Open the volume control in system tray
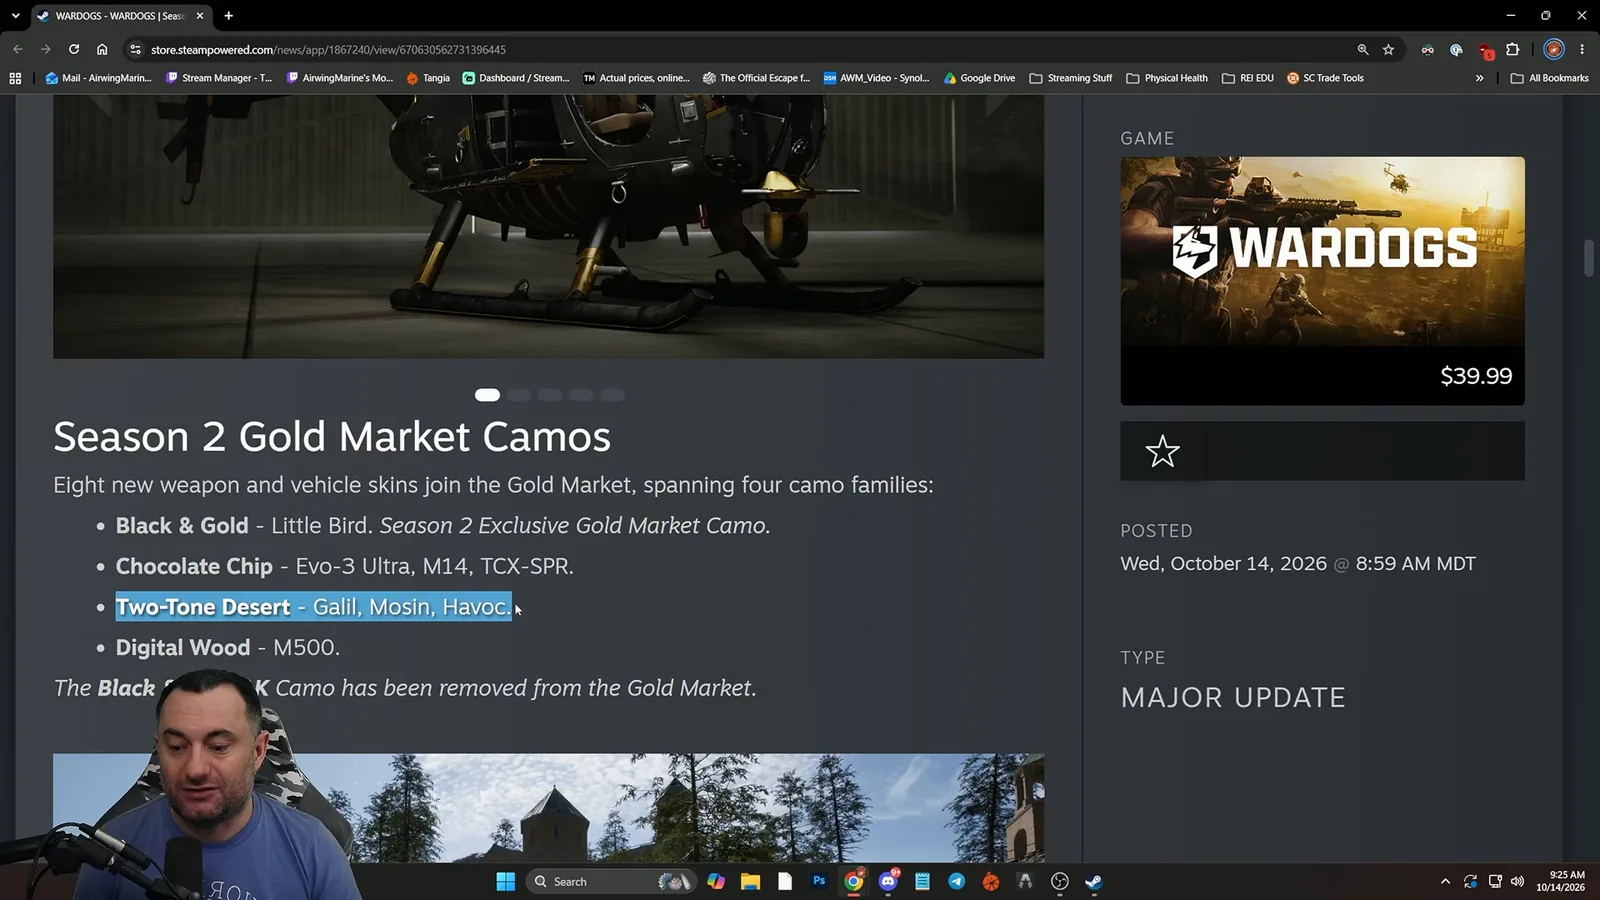The image size is (1600, 900). pyautogui.click(x=1517, y=881)
